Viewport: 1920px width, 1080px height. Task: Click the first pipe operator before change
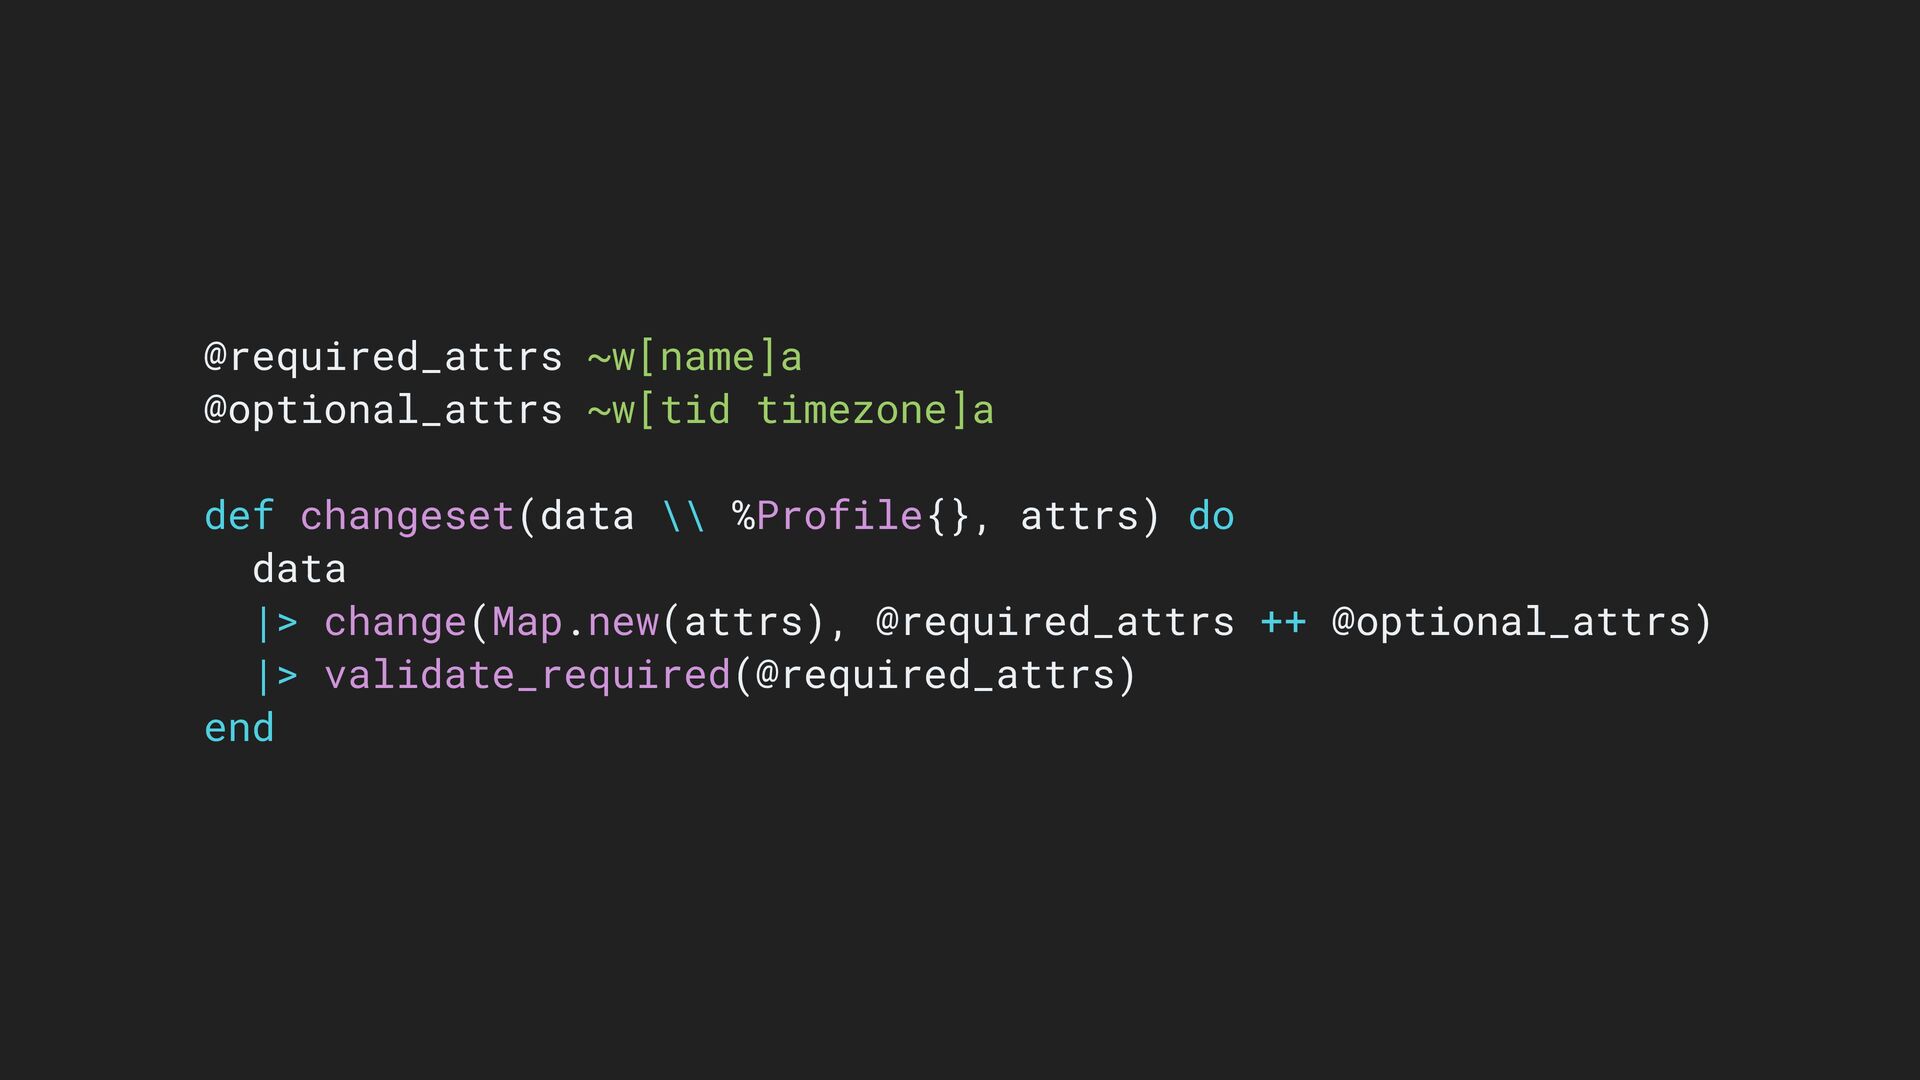point(276,622)
